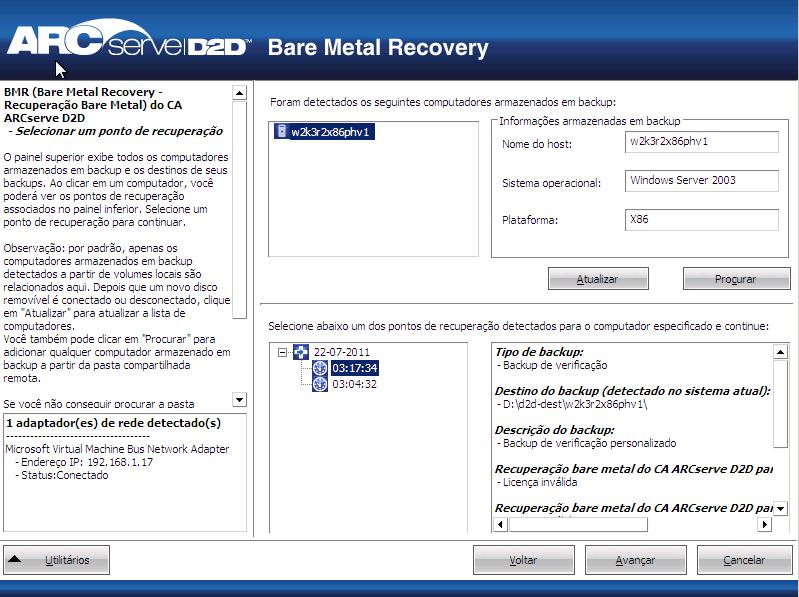Click the 'Endereço IP: 192.168.1.17' line

84,462
